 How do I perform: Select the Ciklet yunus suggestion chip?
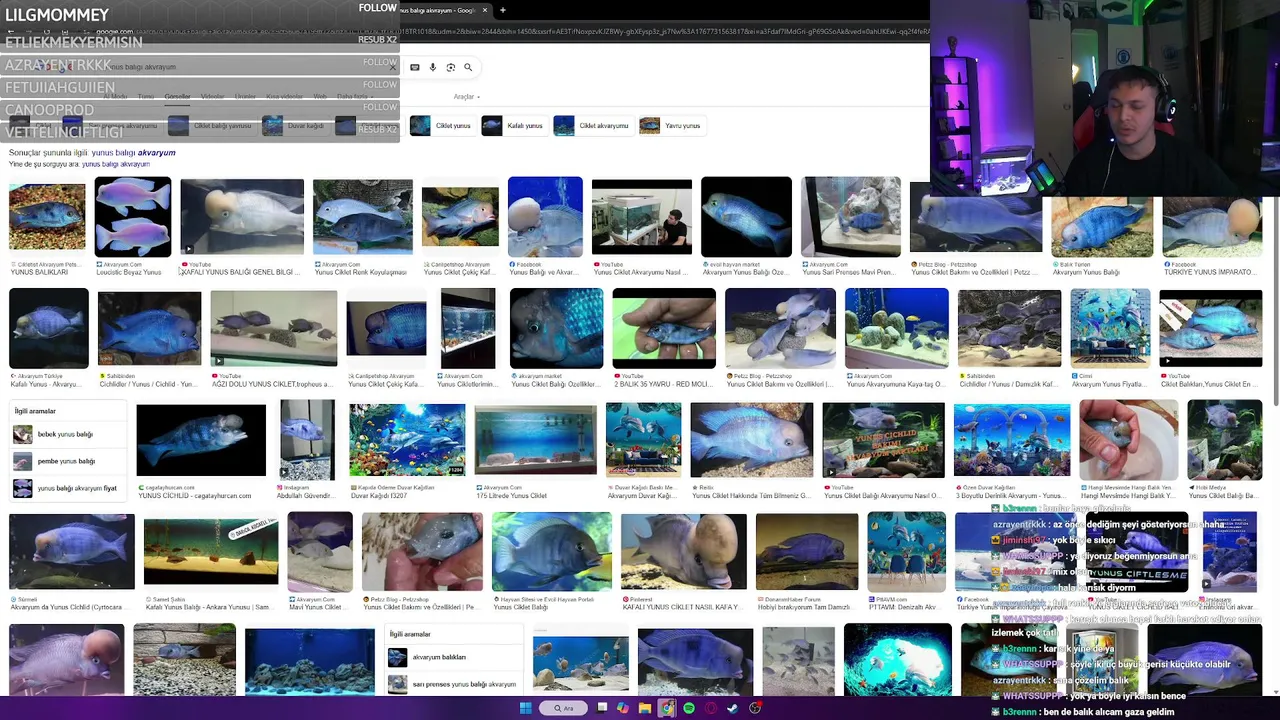tap(441, 125)
